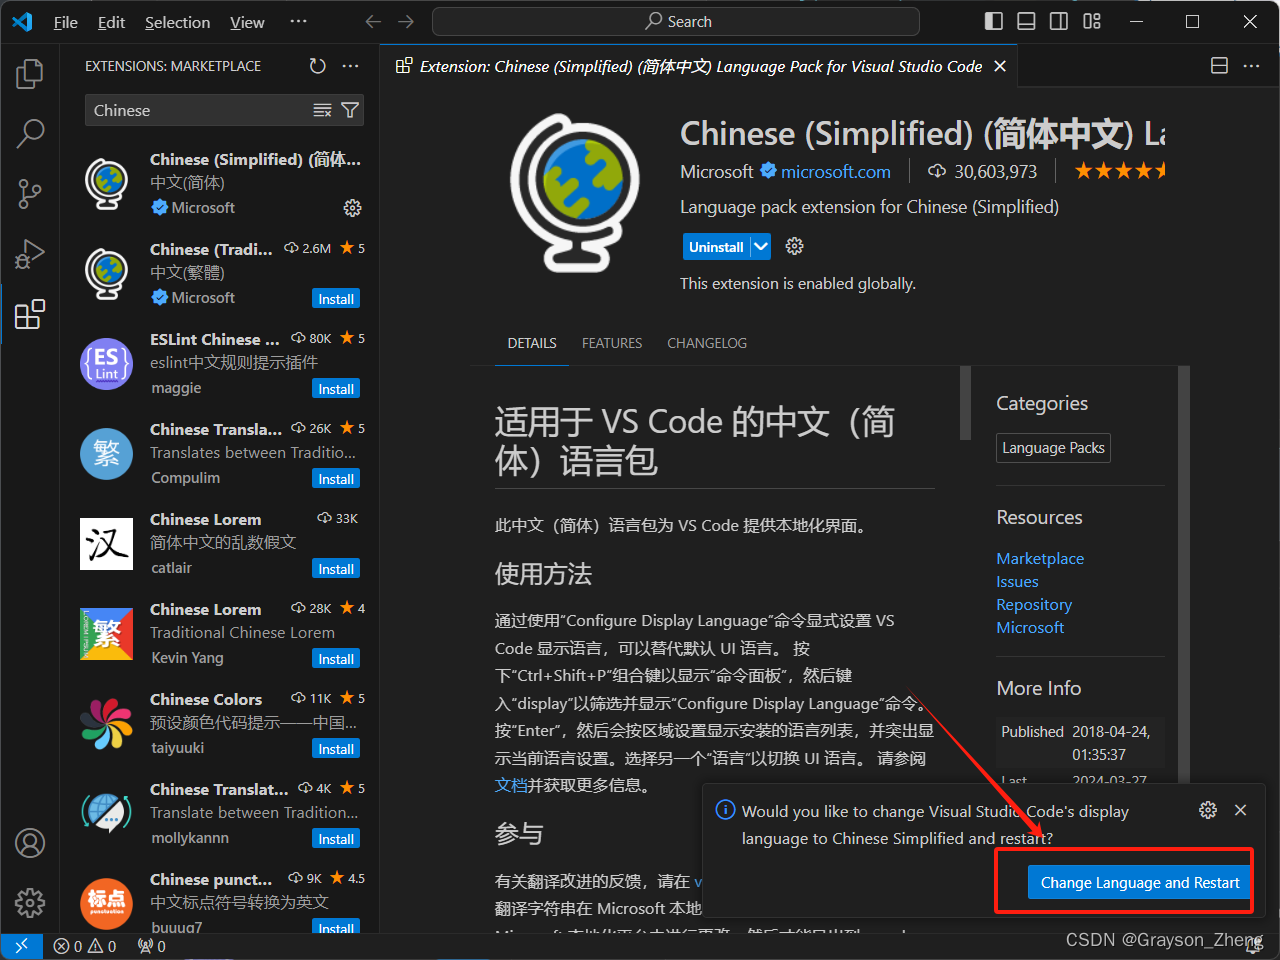Click the 文档 documentation link
This screenshot has height=960, width=1280.
tap(510, 785)
